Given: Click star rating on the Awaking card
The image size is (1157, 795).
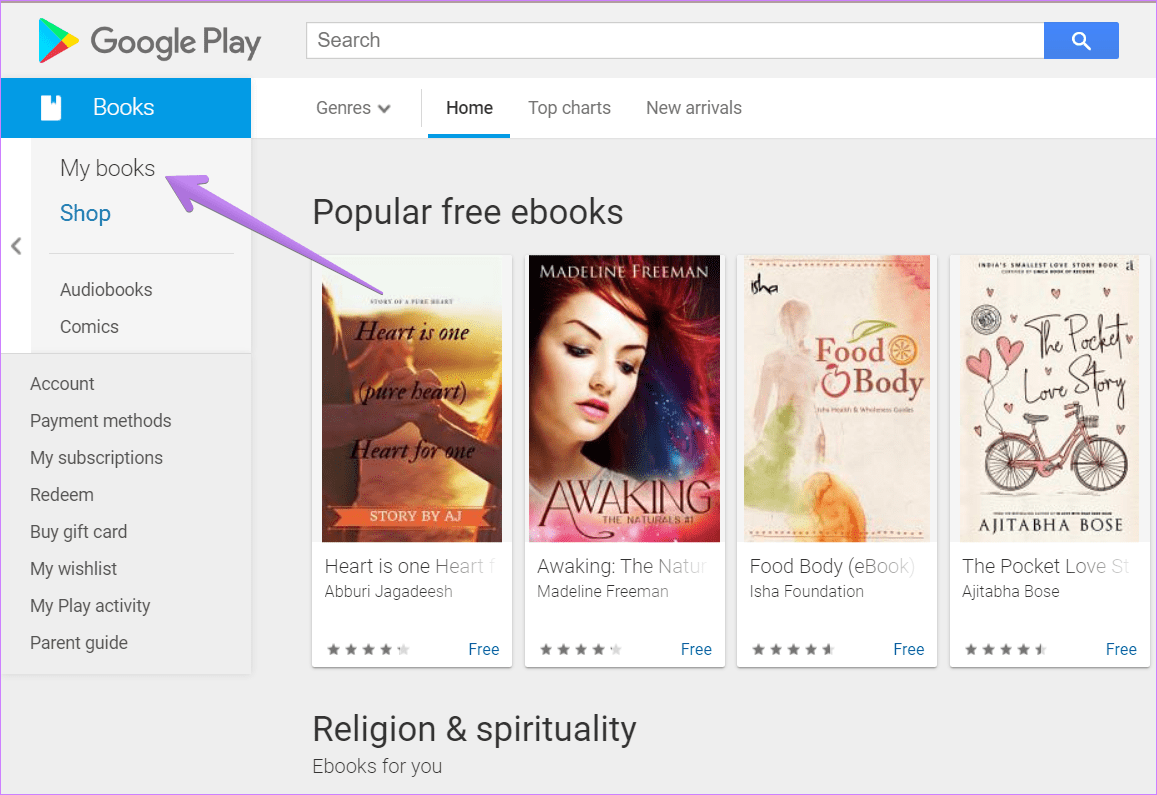Looking at the screenshot, I should [581, 650].
